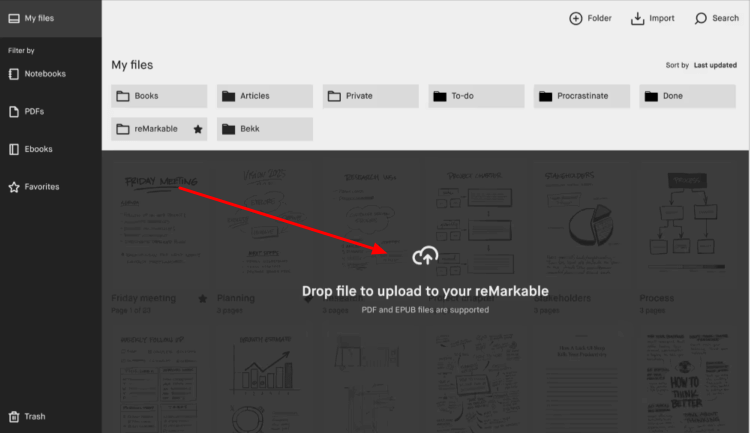Click the Articles folder icon
The image size is (750, 433).
point(229,96)
